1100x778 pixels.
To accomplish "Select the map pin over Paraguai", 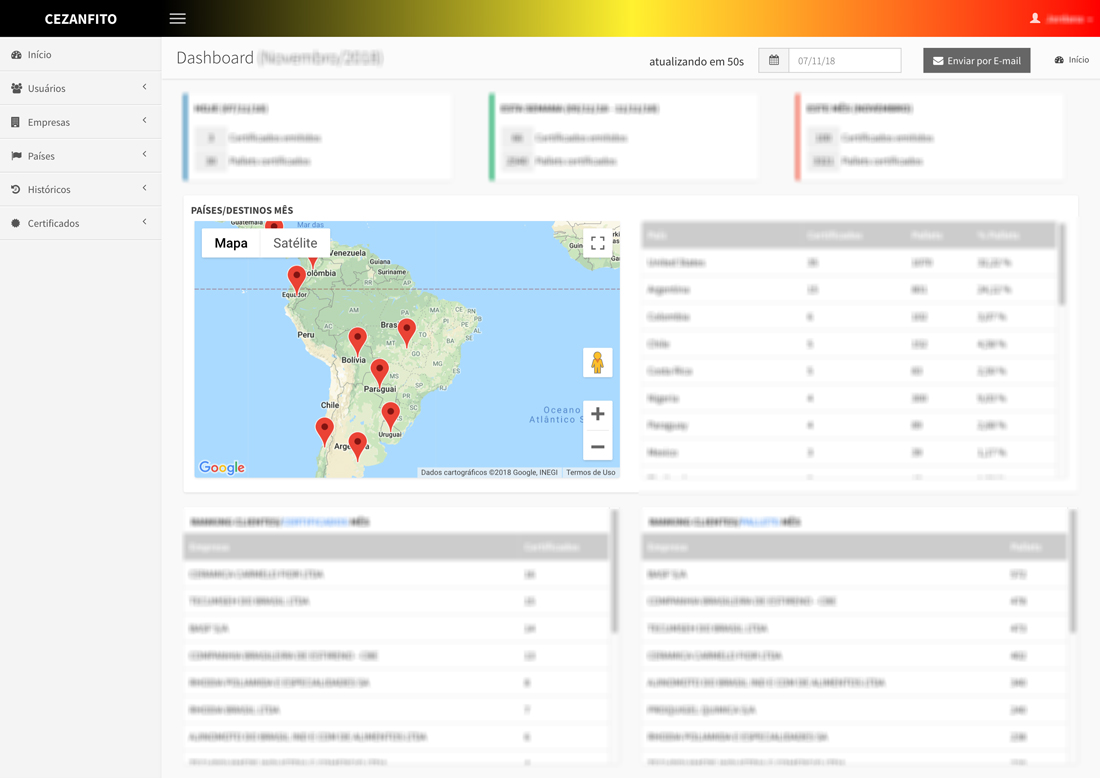I will pos(380,373).
